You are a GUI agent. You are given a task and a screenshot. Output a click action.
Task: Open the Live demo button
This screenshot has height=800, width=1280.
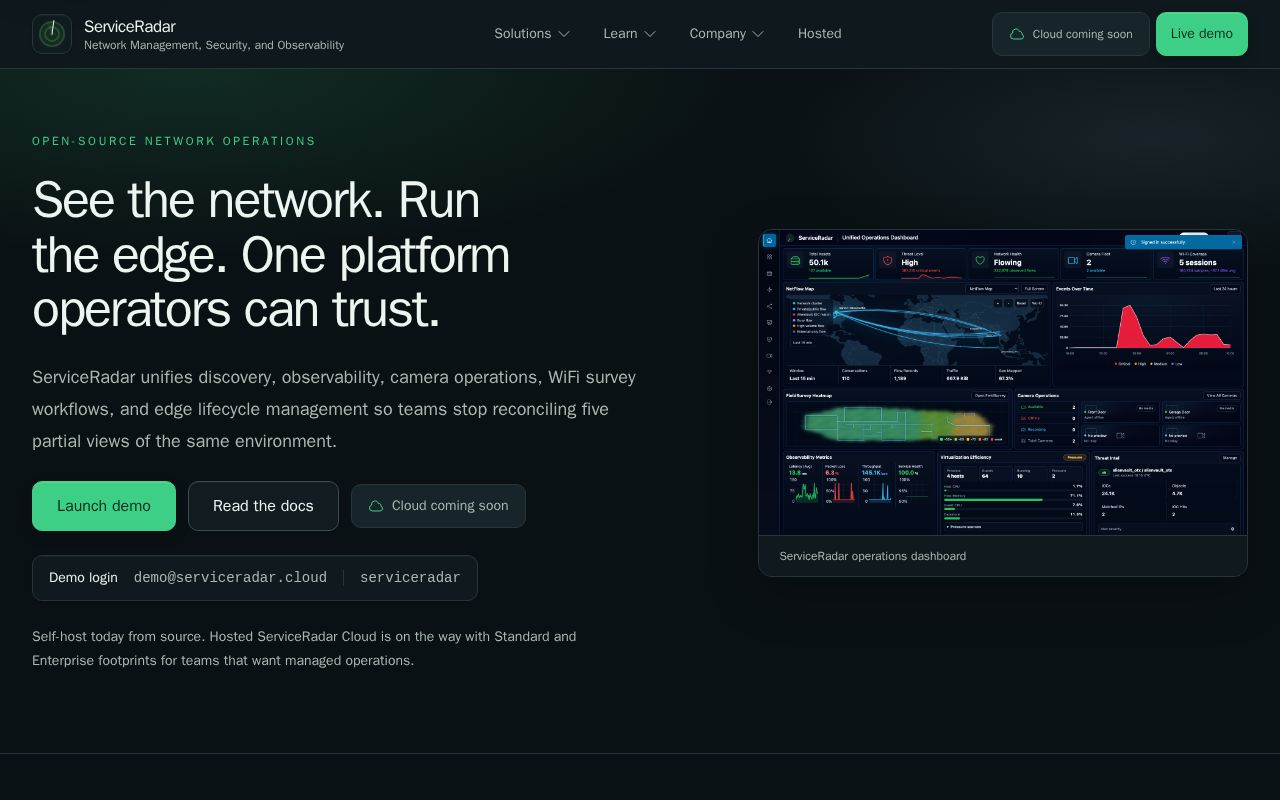pyautogui.click(x=1202, y=34)
